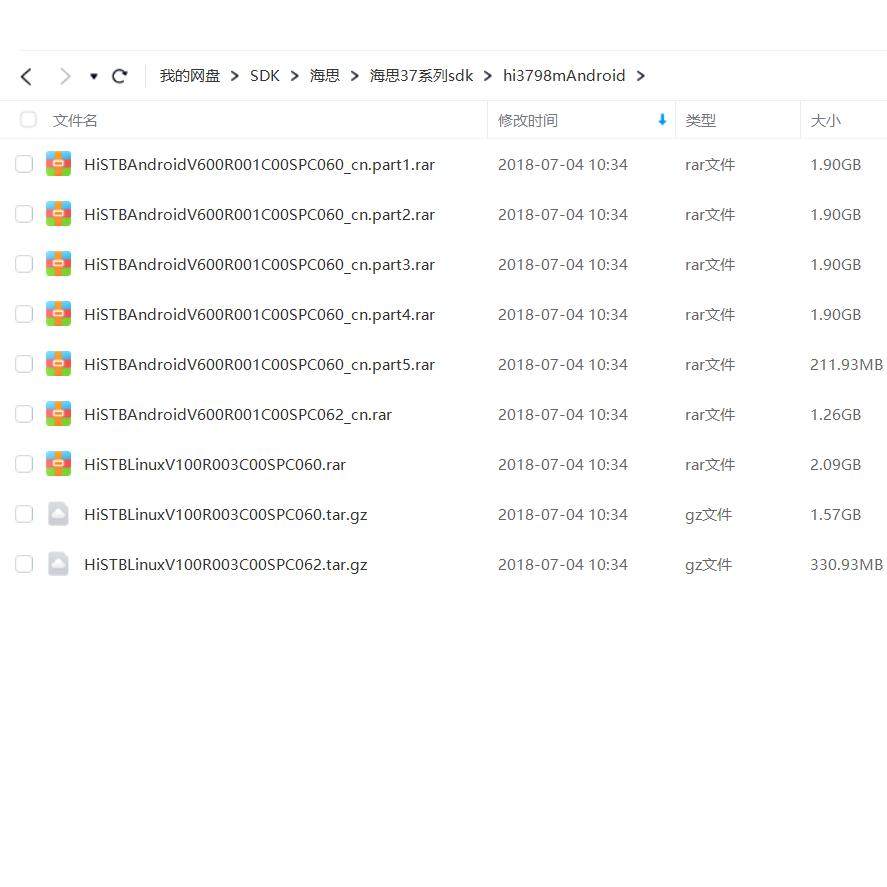
Task: Check the box for SPC060.tar.gz
Action: tap(24, 514)
